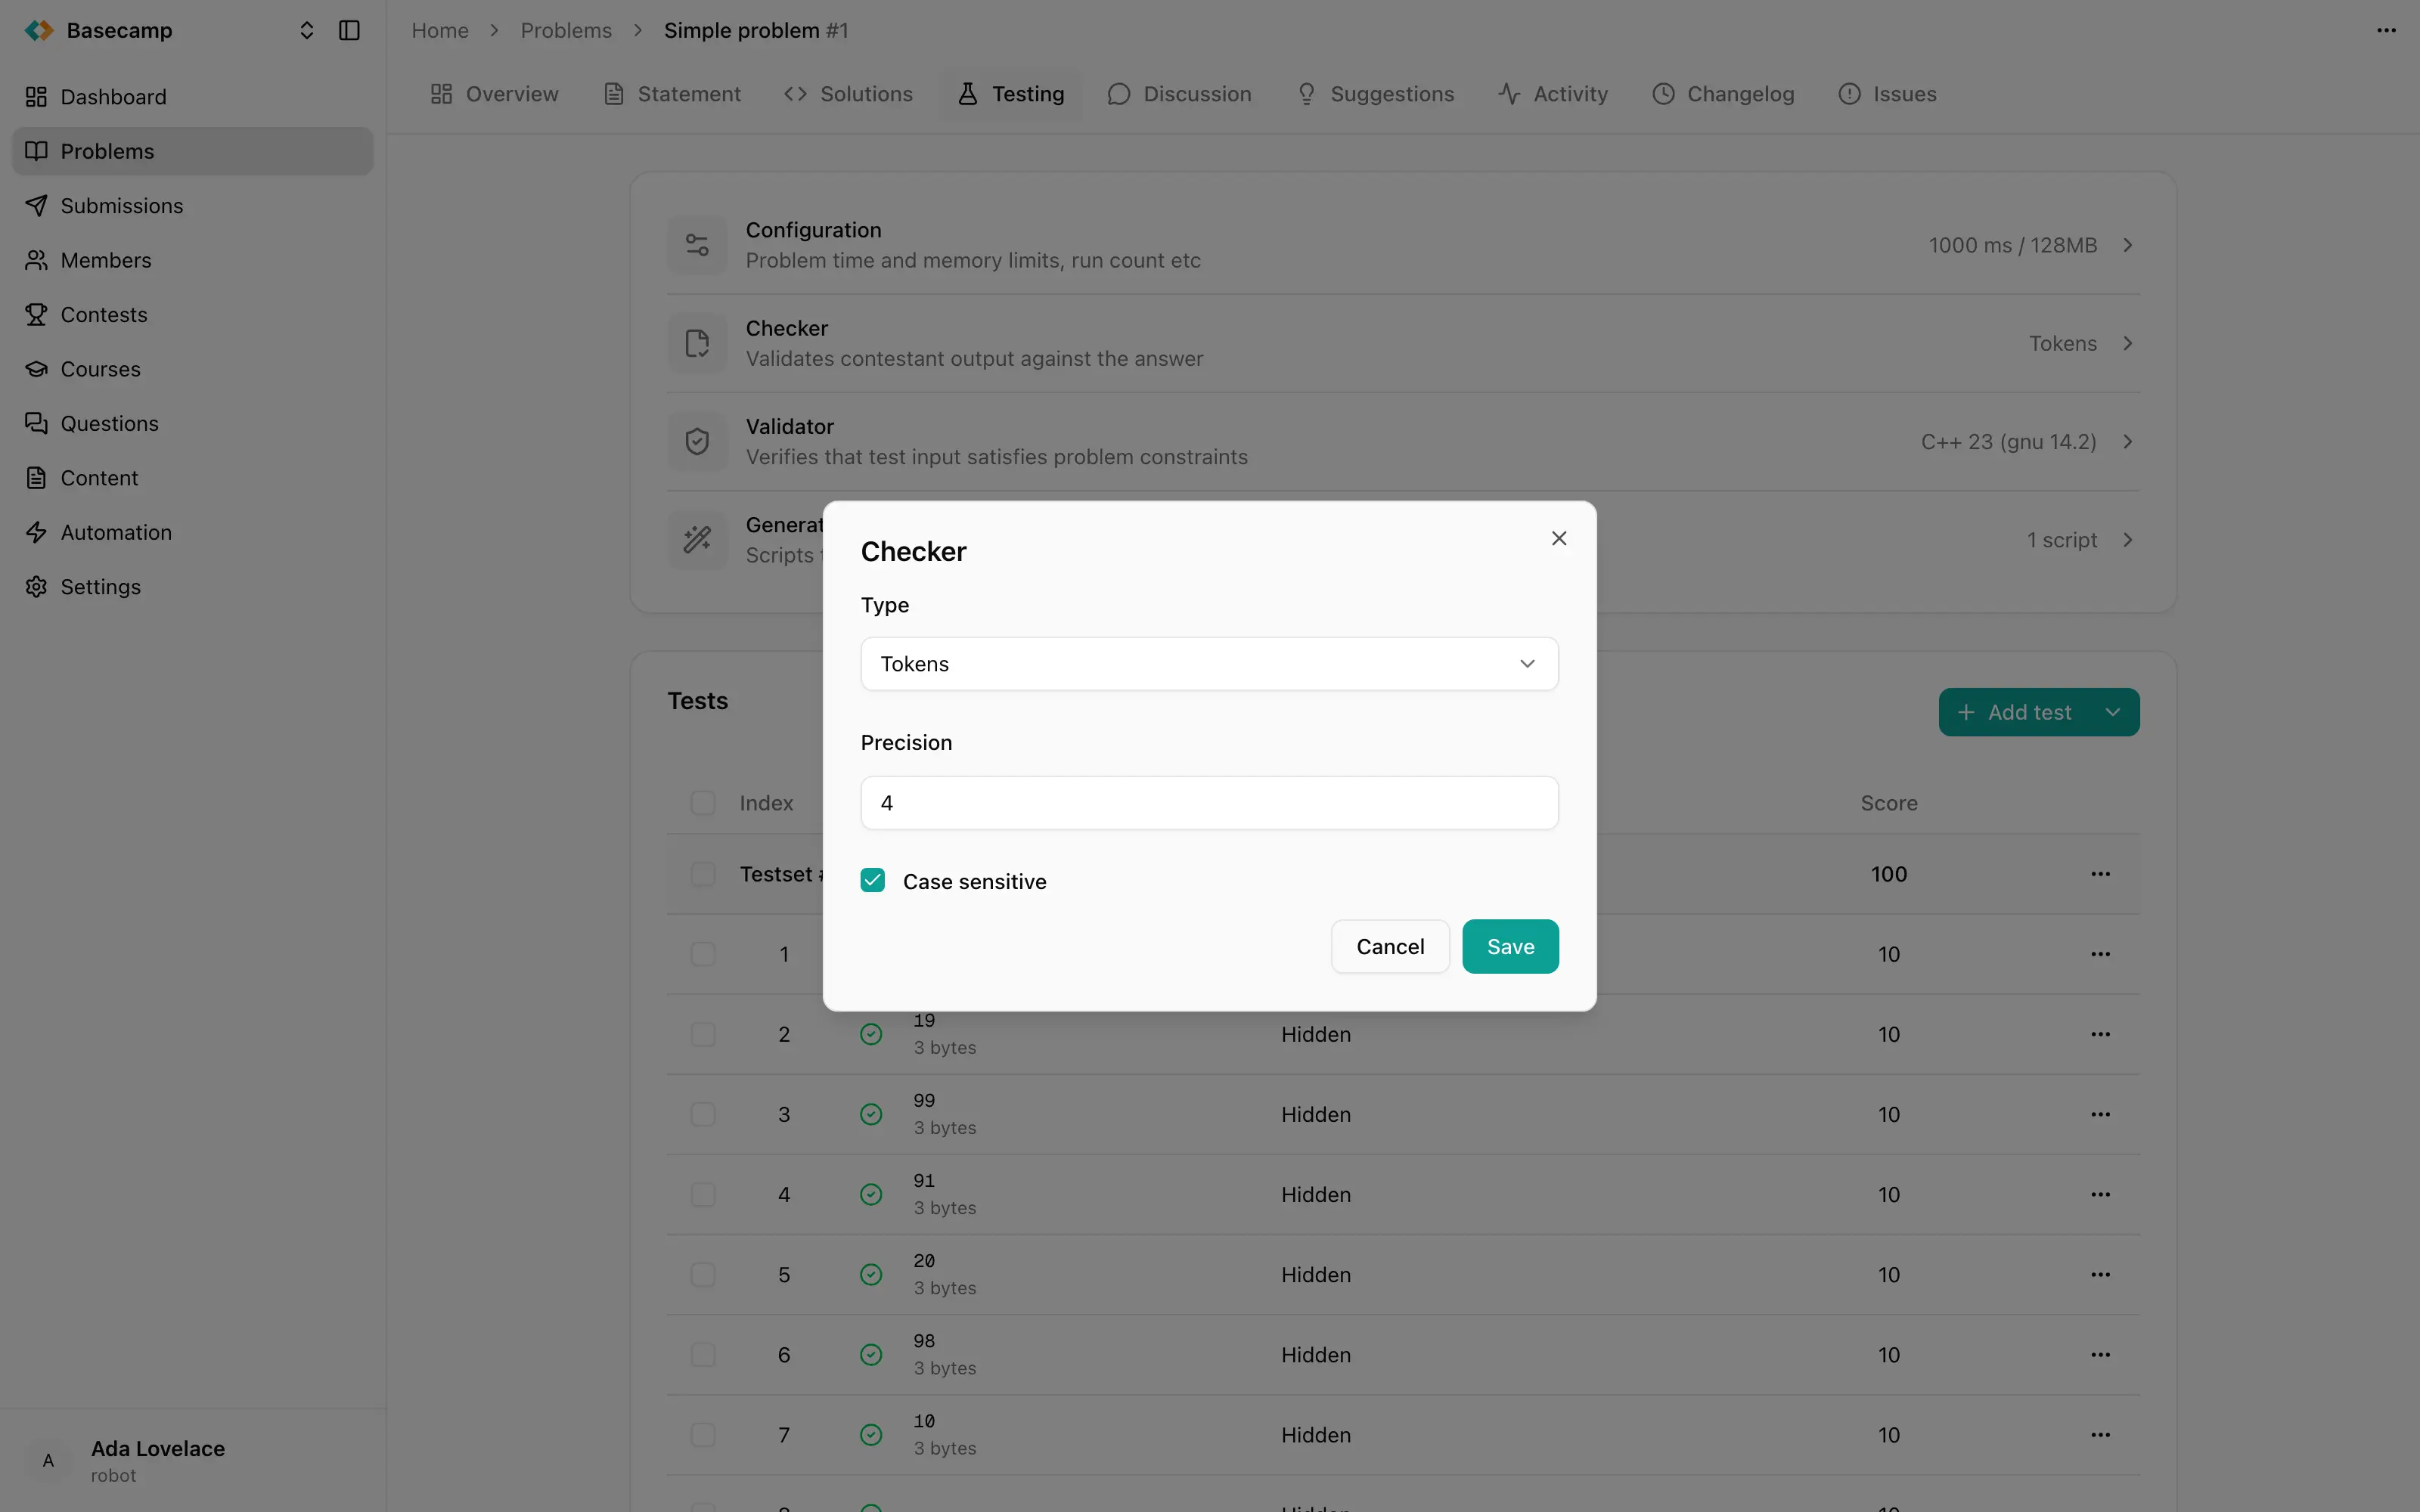This screenshot has height=1512, width=2420.
Task: Select the checkbox for test 5
Action: pos(703,1275)
